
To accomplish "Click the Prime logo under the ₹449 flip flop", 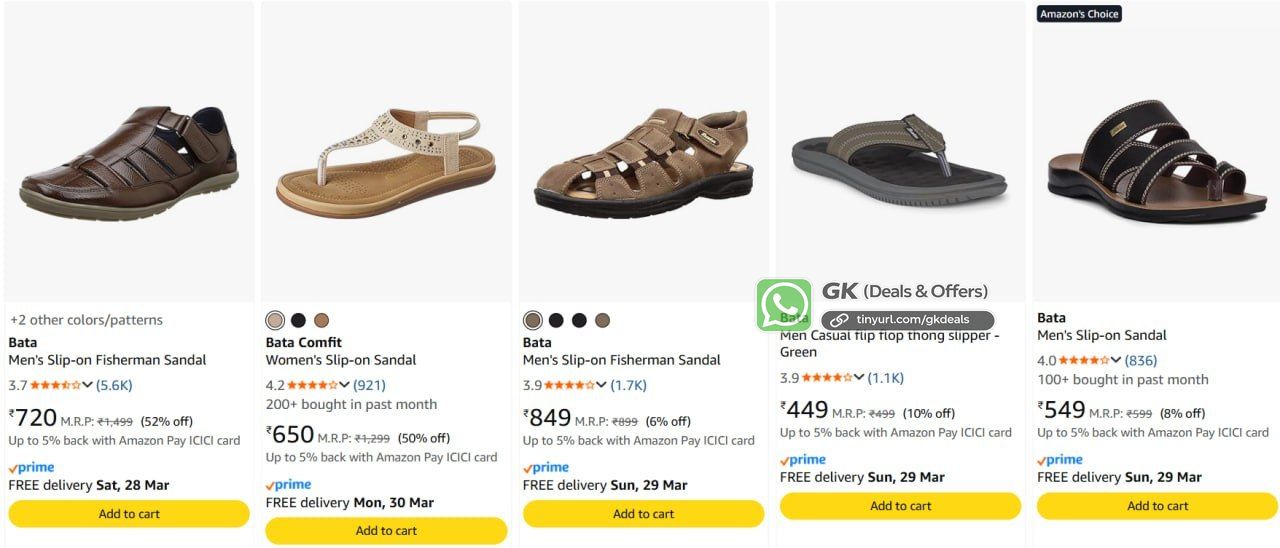I will point(803,459).
